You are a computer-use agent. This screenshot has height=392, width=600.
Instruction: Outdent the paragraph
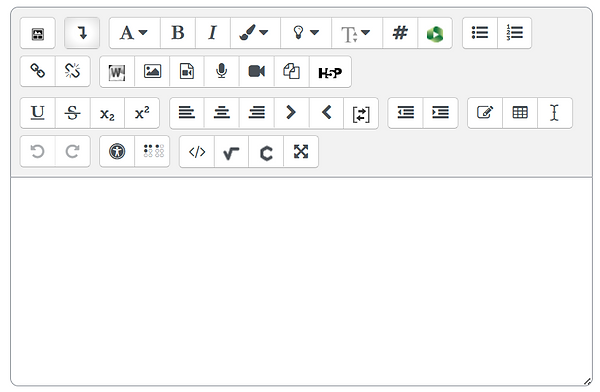coord(406,113)
